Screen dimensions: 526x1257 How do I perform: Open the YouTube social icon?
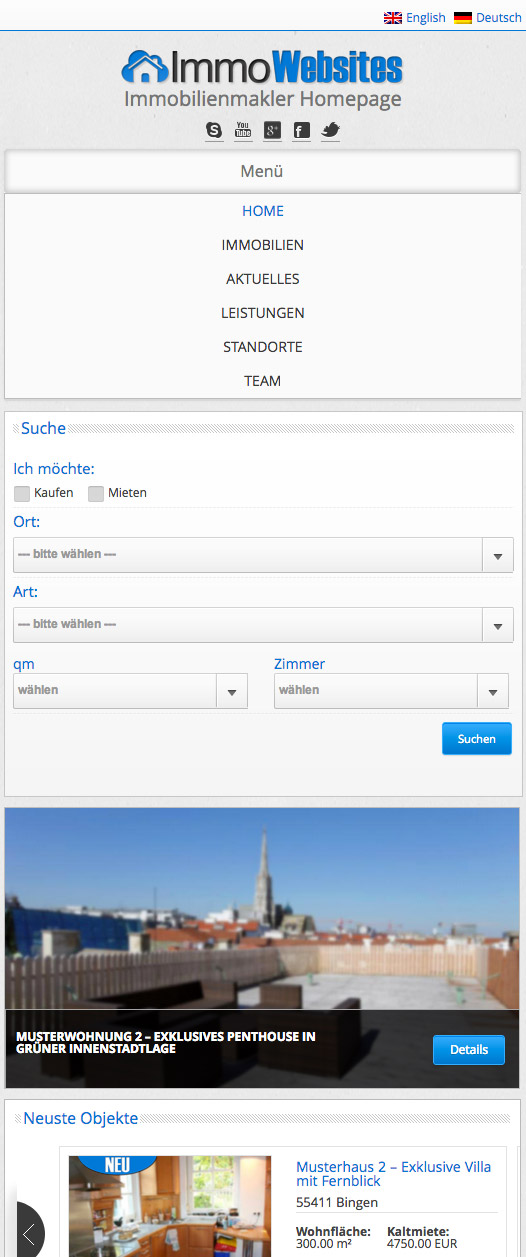(243, 130)
